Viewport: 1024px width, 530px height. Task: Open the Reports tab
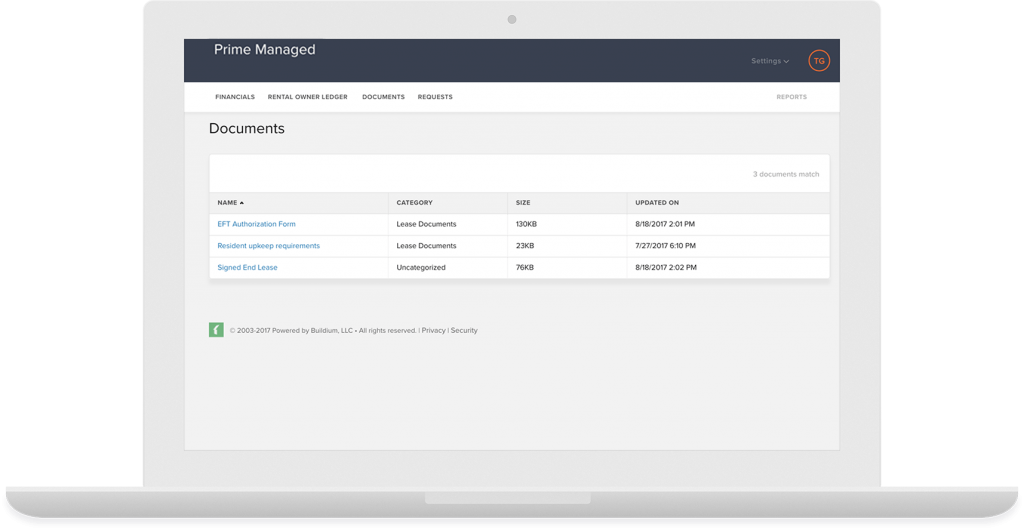(792, 97)
